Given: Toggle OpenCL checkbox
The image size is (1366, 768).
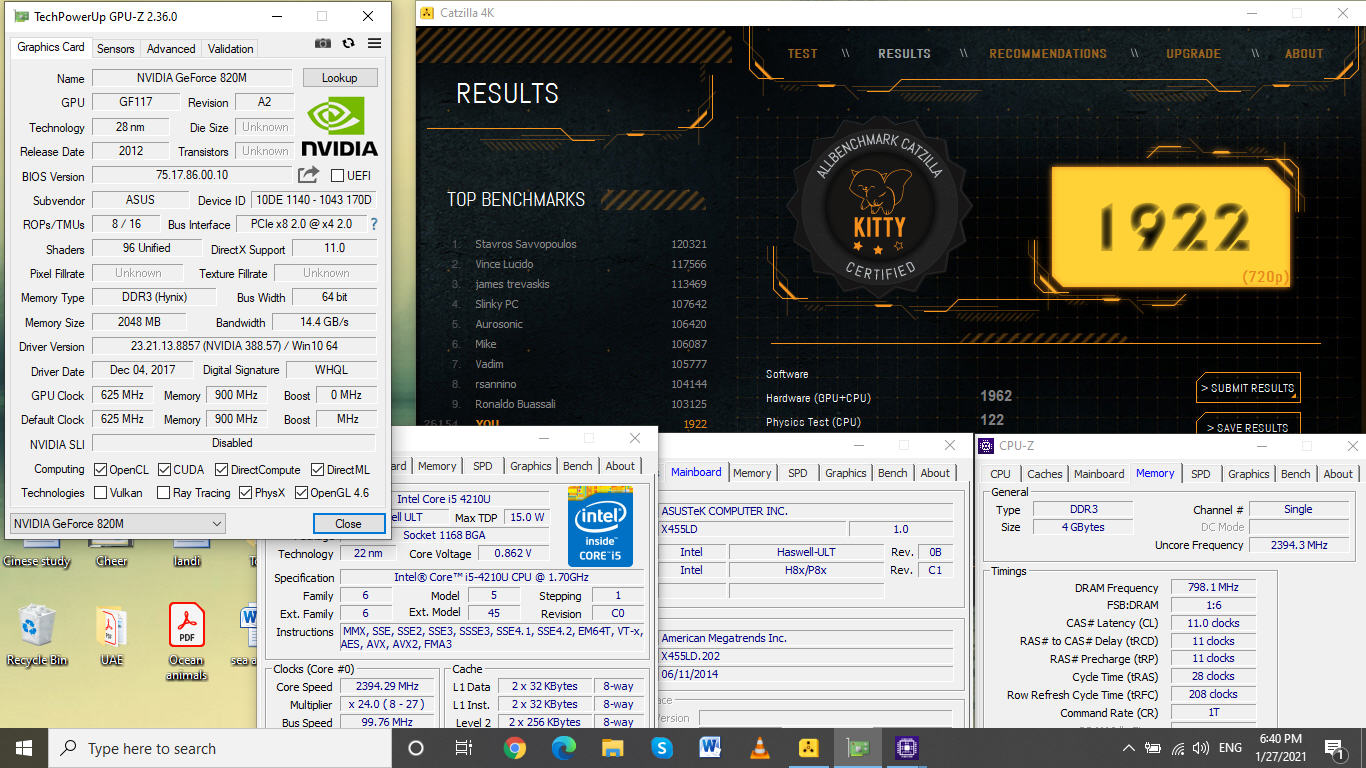Looking at the screenshot, I should (100, 469).
